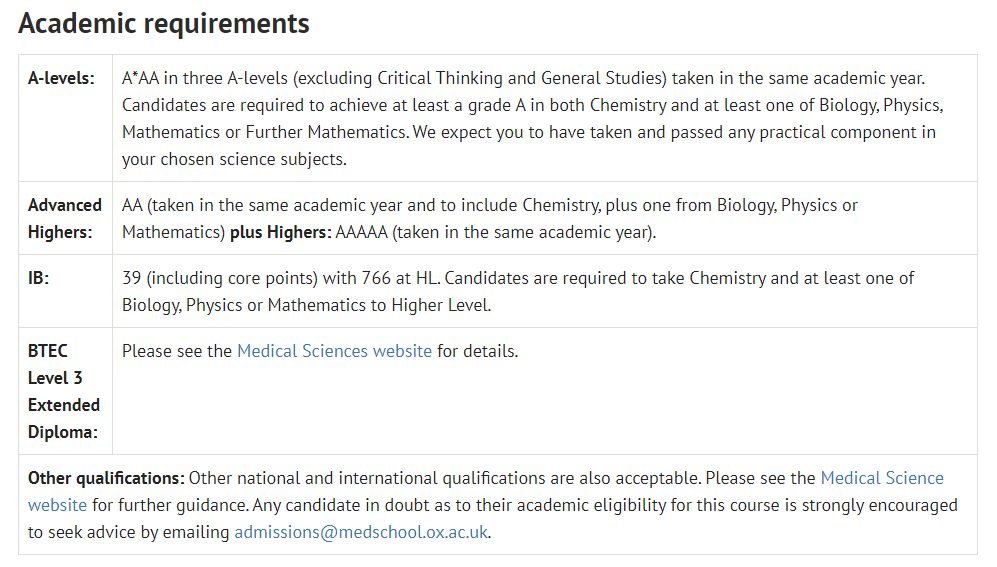Open the Medical Science website link in Other qualifications

[x=882, y=478]
